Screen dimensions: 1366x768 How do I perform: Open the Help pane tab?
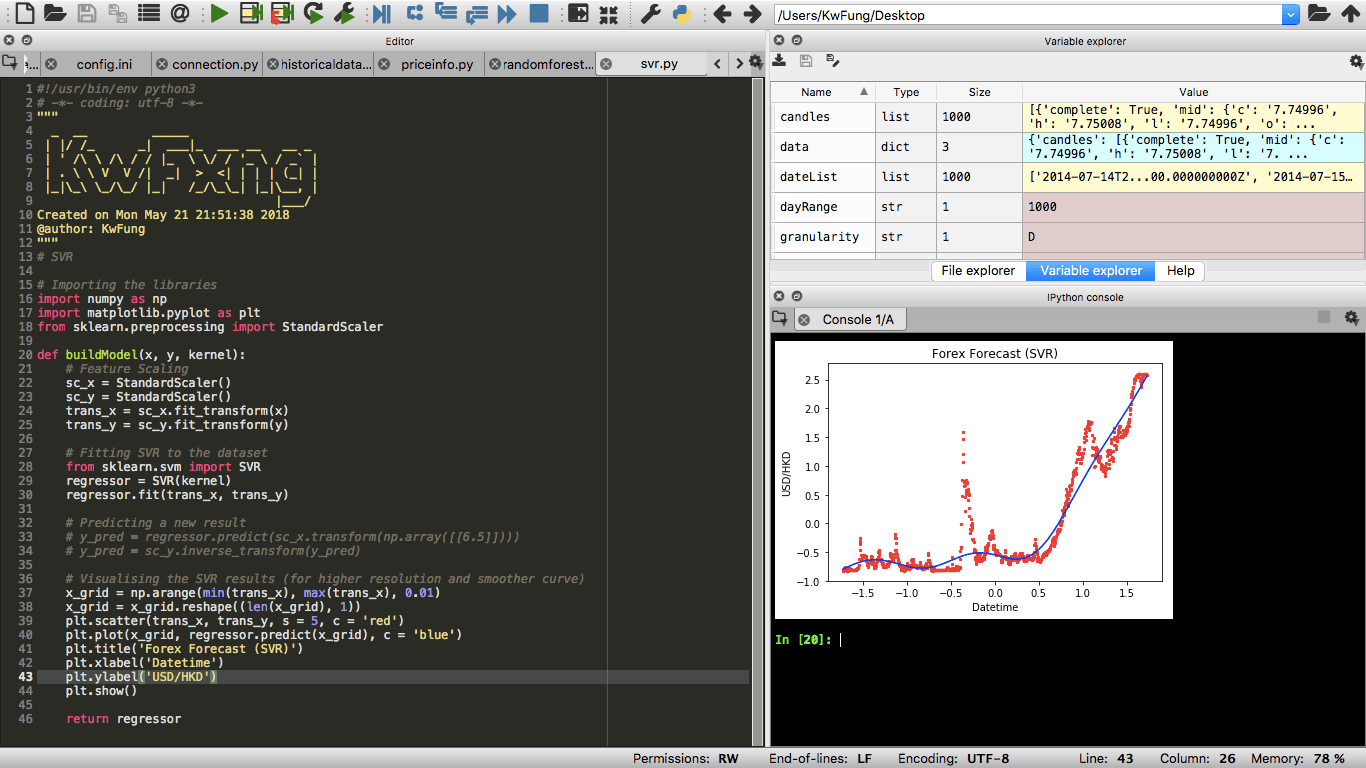[x=1180, y=271]
